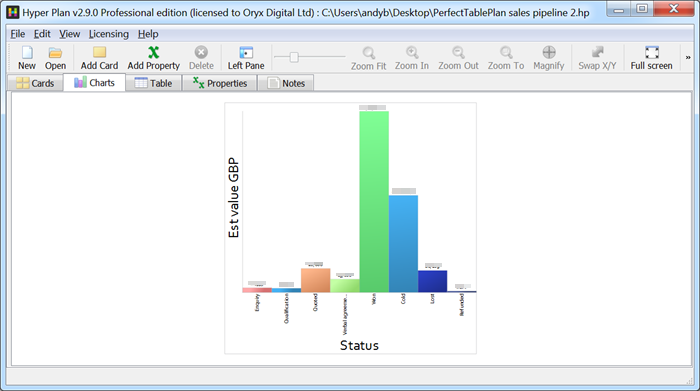Switch to the Cards tab
This screenshot has height=391, width=700.
(35, 83)
